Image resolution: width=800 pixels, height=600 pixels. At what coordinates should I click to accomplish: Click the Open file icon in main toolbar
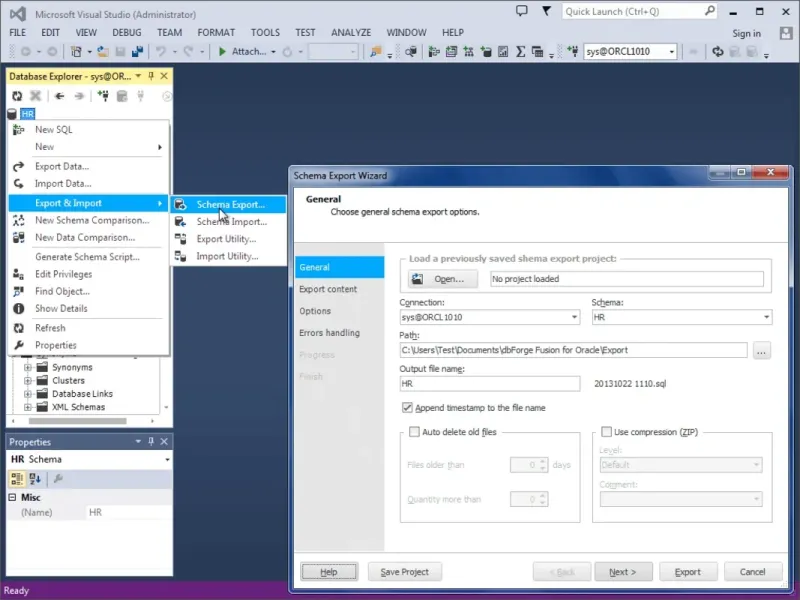pos(103,52)
